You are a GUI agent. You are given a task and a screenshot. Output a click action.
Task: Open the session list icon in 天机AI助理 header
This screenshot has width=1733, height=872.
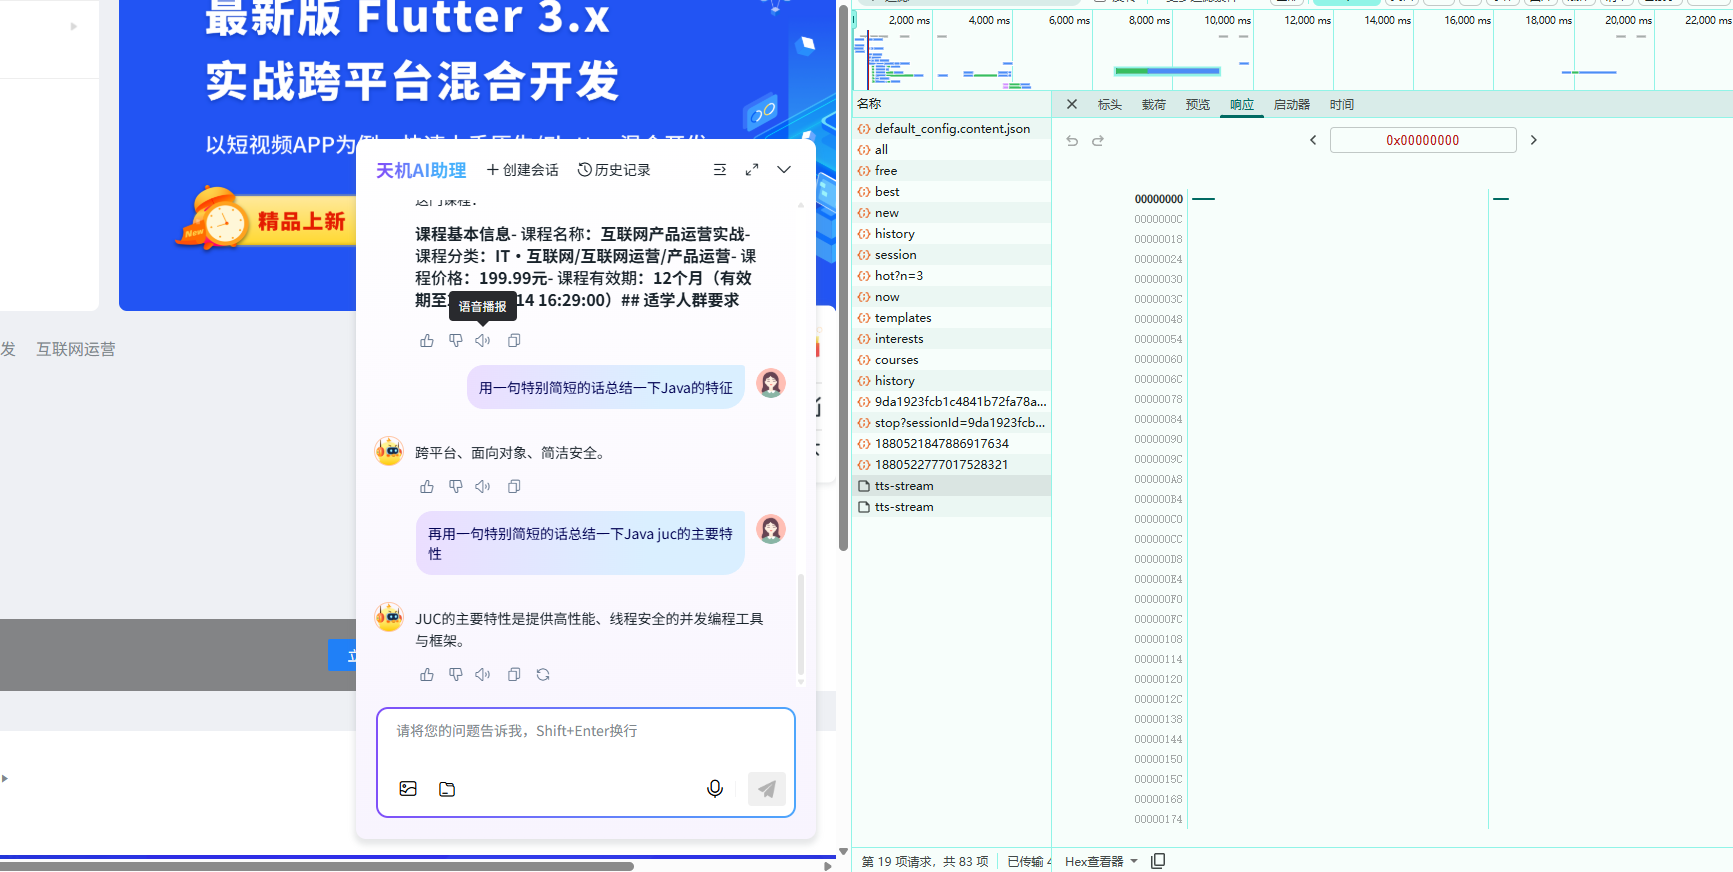[720, 170]
